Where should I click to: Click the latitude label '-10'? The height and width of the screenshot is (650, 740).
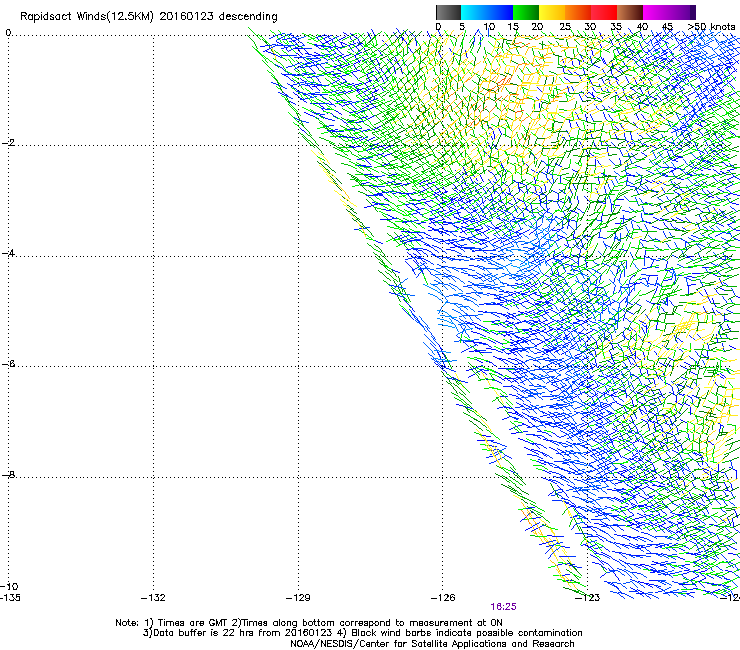9,586
